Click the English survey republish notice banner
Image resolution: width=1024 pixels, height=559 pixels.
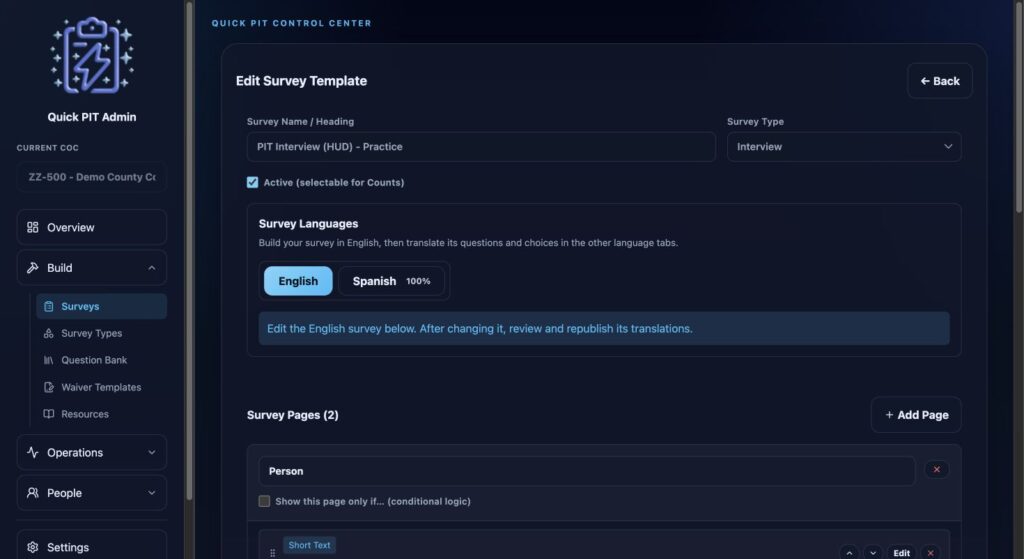pyautogui.click(x=604, y=328)
